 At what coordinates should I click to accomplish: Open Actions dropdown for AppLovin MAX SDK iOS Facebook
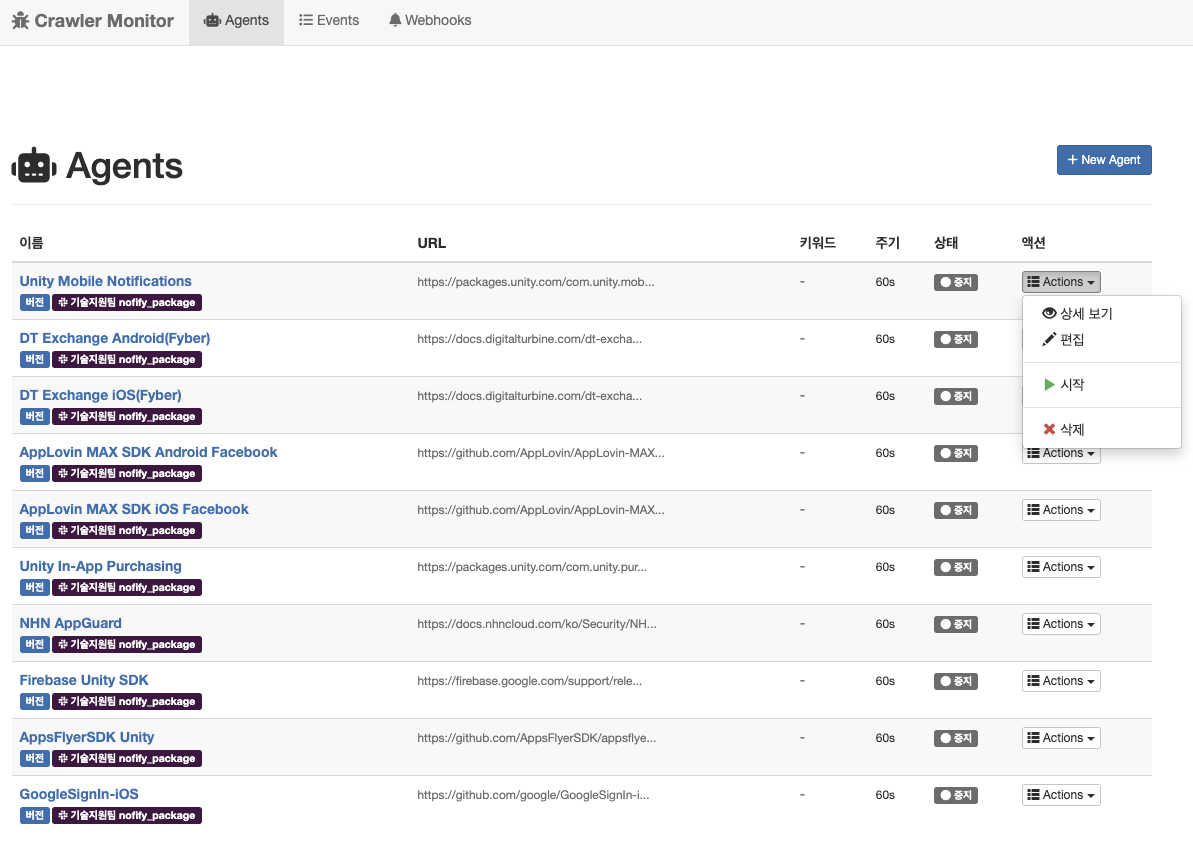(1061, 510)
